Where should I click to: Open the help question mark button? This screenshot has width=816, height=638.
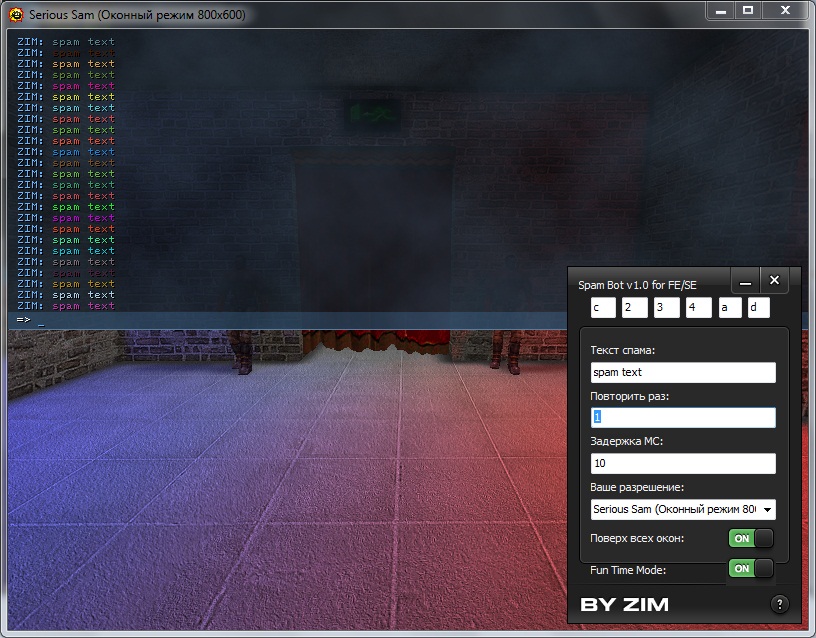[779, 604]
